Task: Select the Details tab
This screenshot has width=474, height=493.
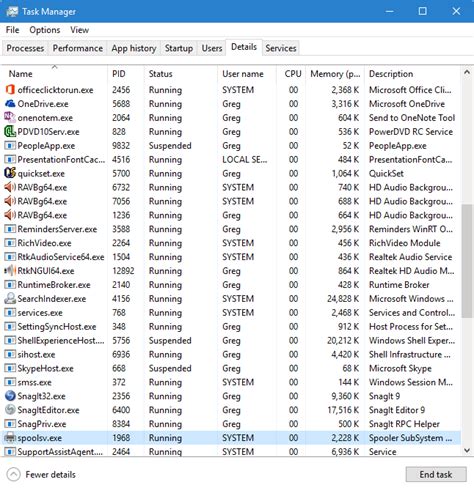Action: click(x=244, y=47)
